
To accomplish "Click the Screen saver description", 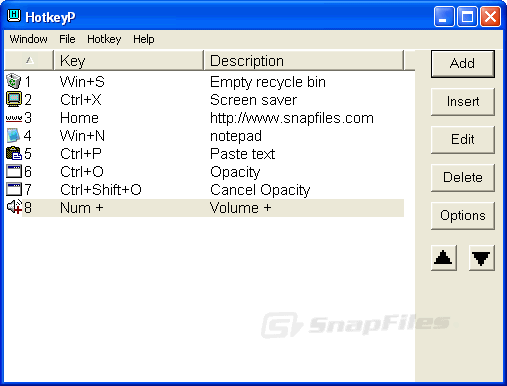I will coord(253,100).
